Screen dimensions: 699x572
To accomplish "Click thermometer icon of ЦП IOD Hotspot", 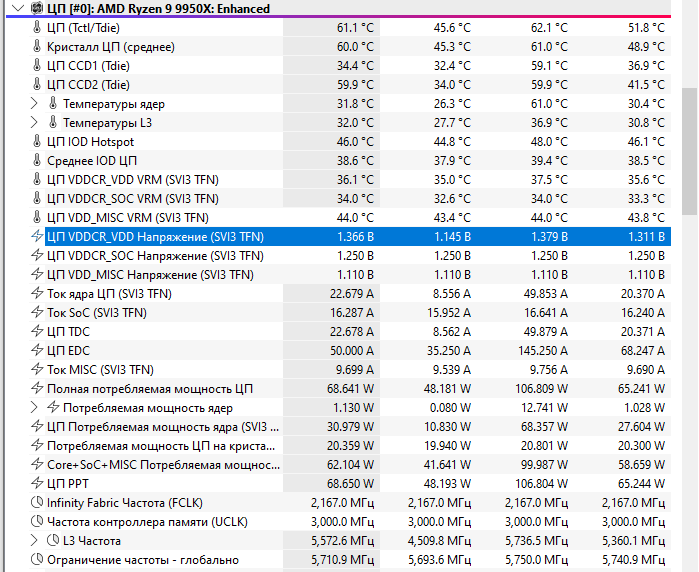I will pos(37,141).
